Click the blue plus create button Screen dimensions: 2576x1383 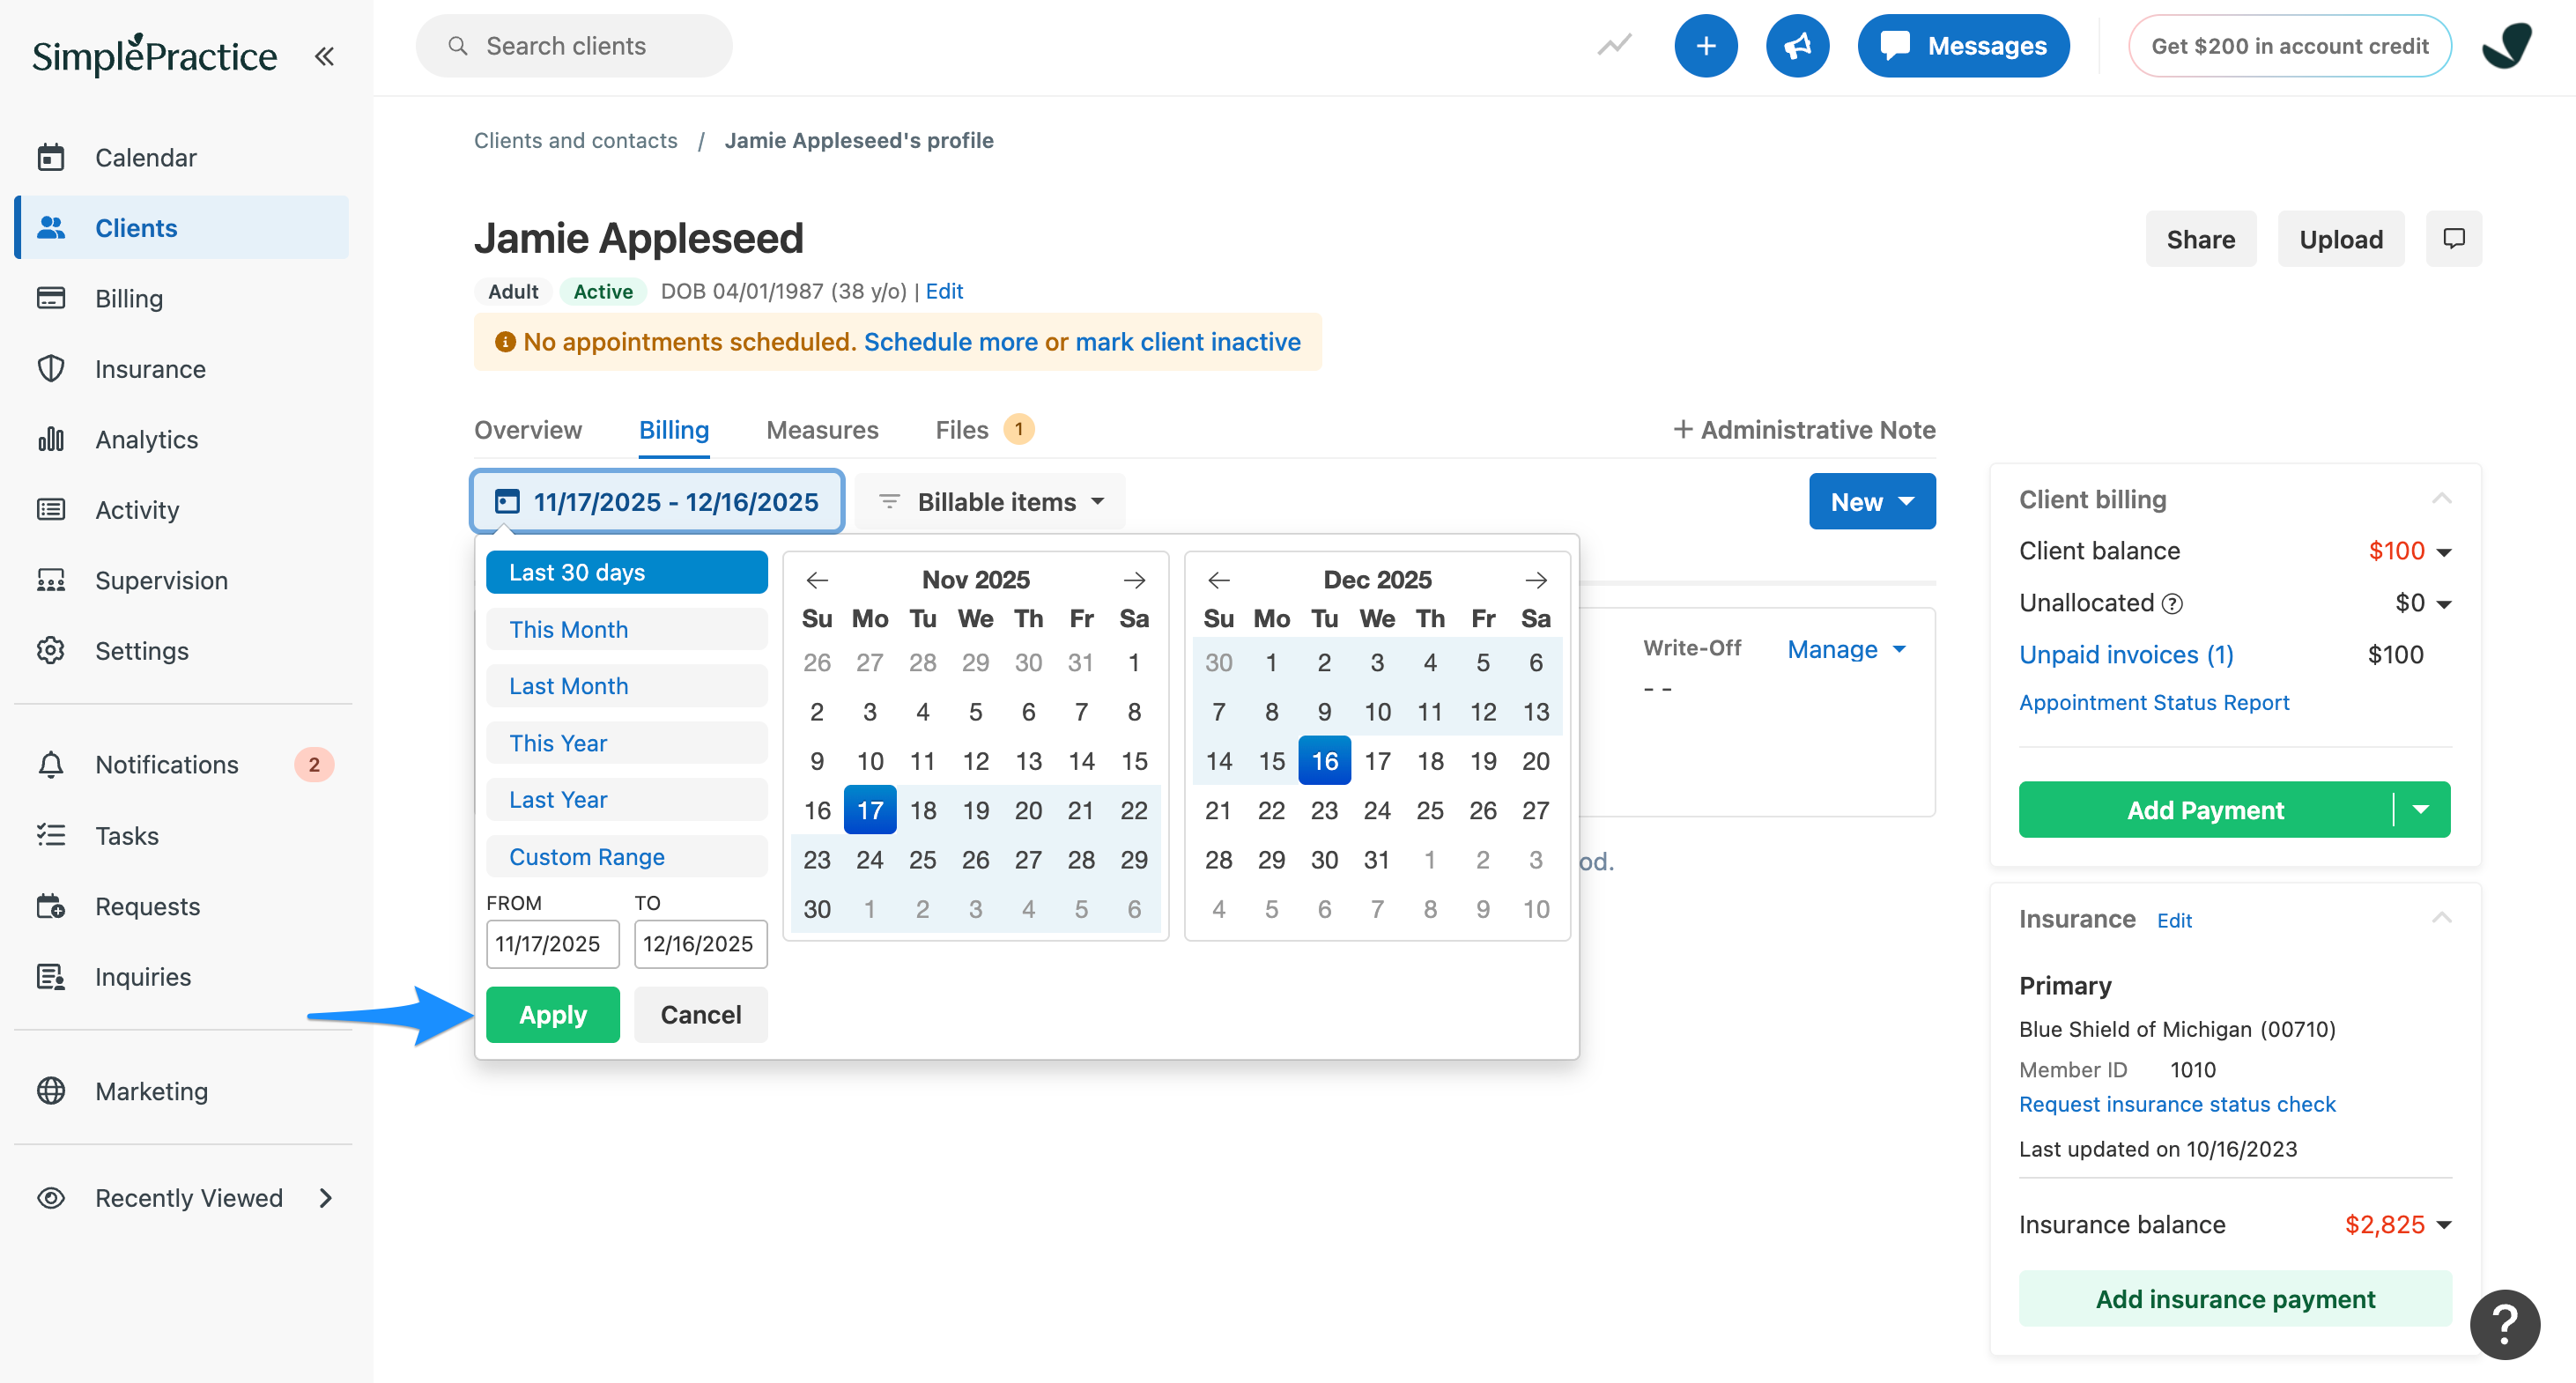pos(1706,46)
